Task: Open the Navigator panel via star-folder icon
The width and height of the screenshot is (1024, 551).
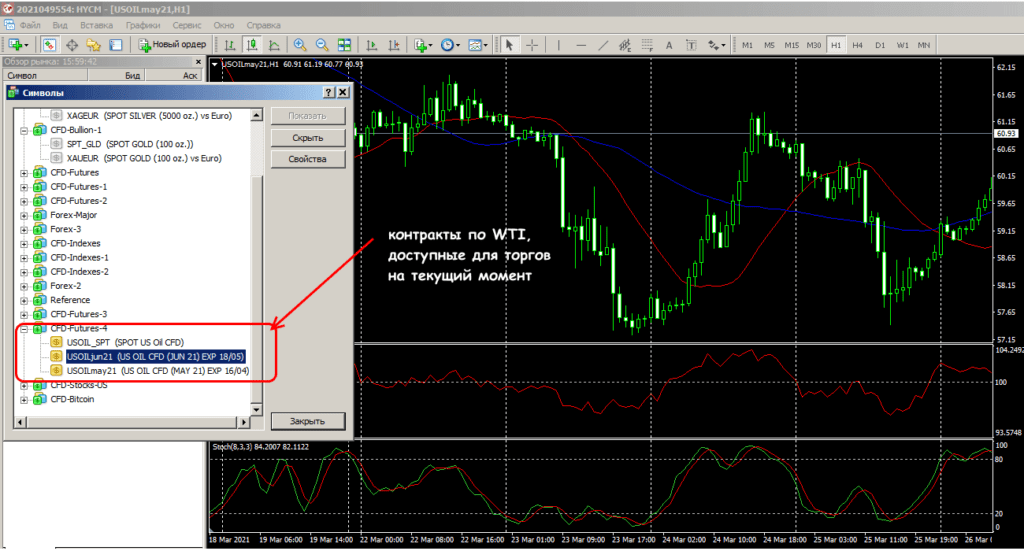Action: click(x=93, y=45)
